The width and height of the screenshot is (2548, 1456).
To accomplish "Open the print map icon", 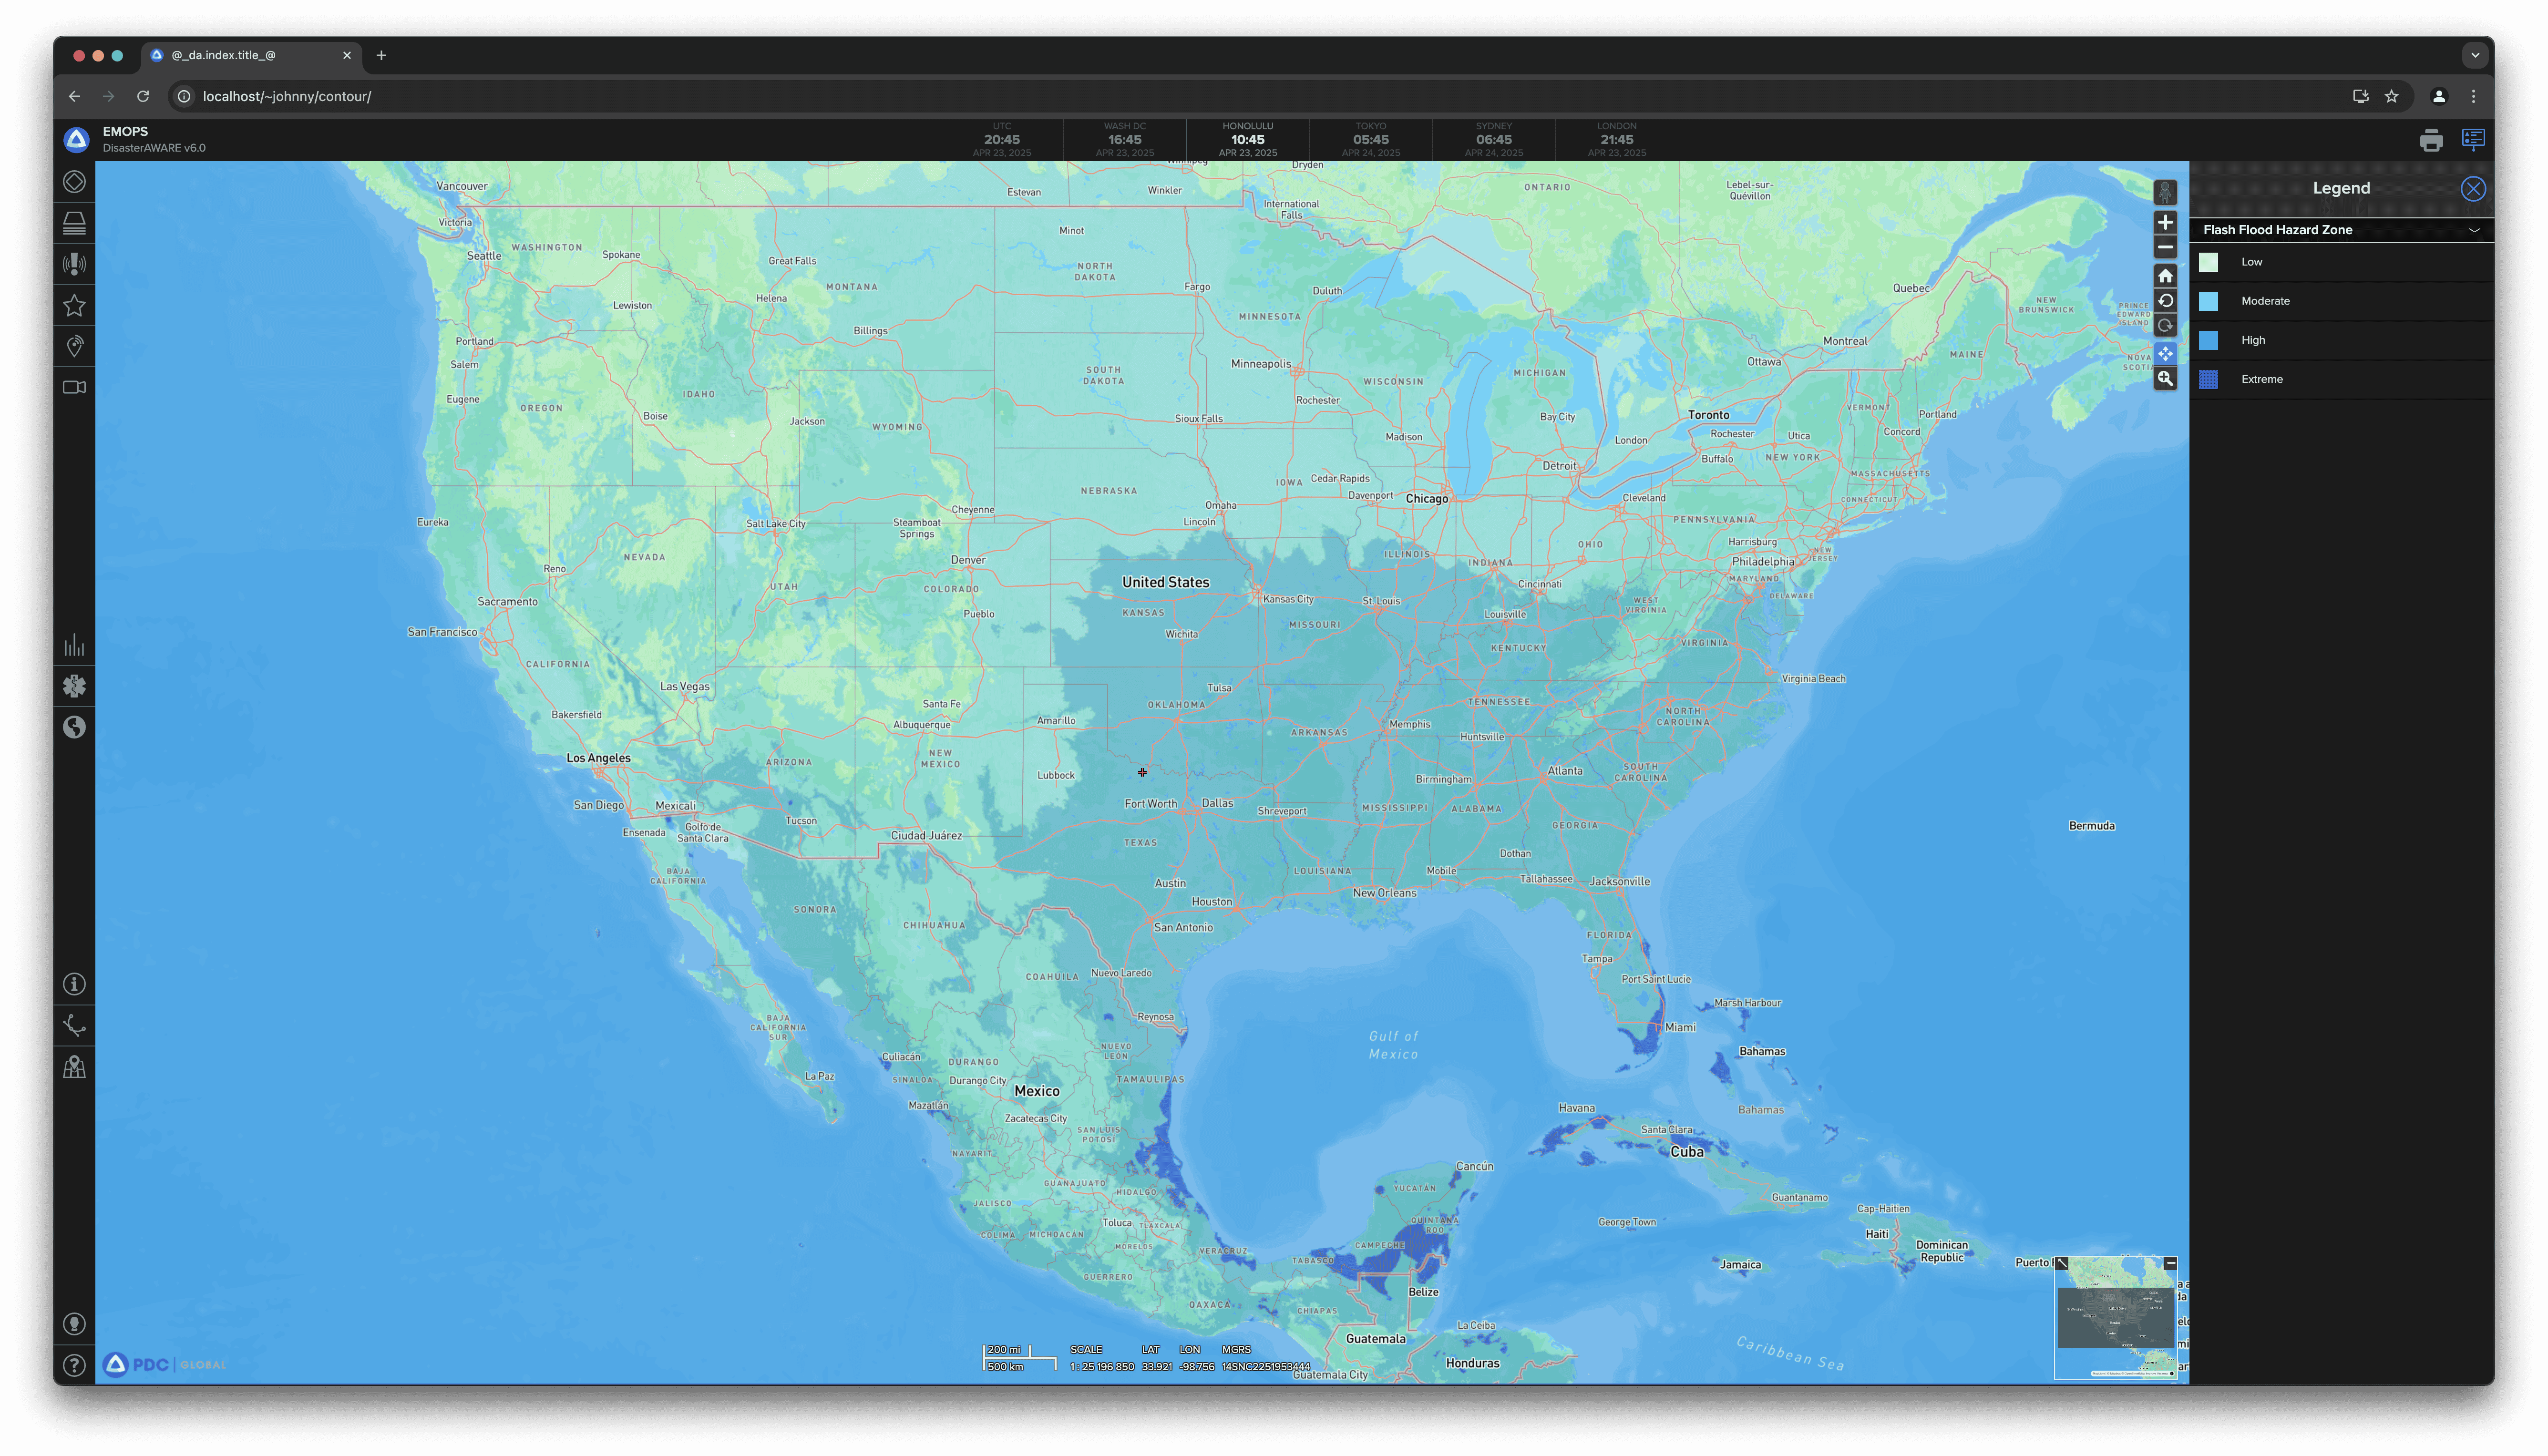I will tap(2431, 140).
